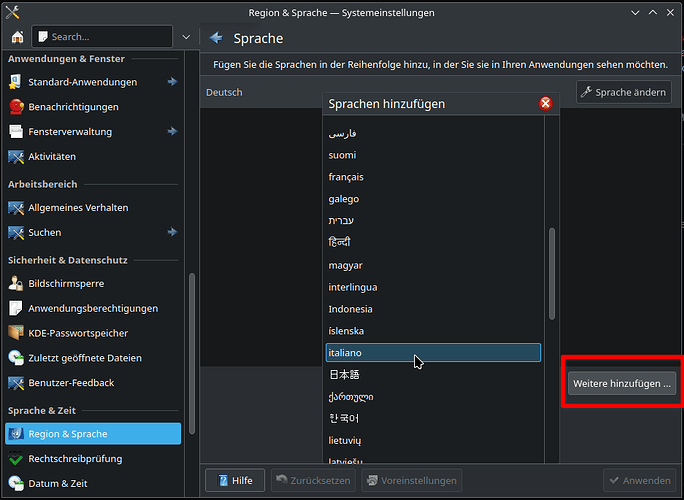Click the app icon in title bar

pyautogui.click(x=12, y=13)
